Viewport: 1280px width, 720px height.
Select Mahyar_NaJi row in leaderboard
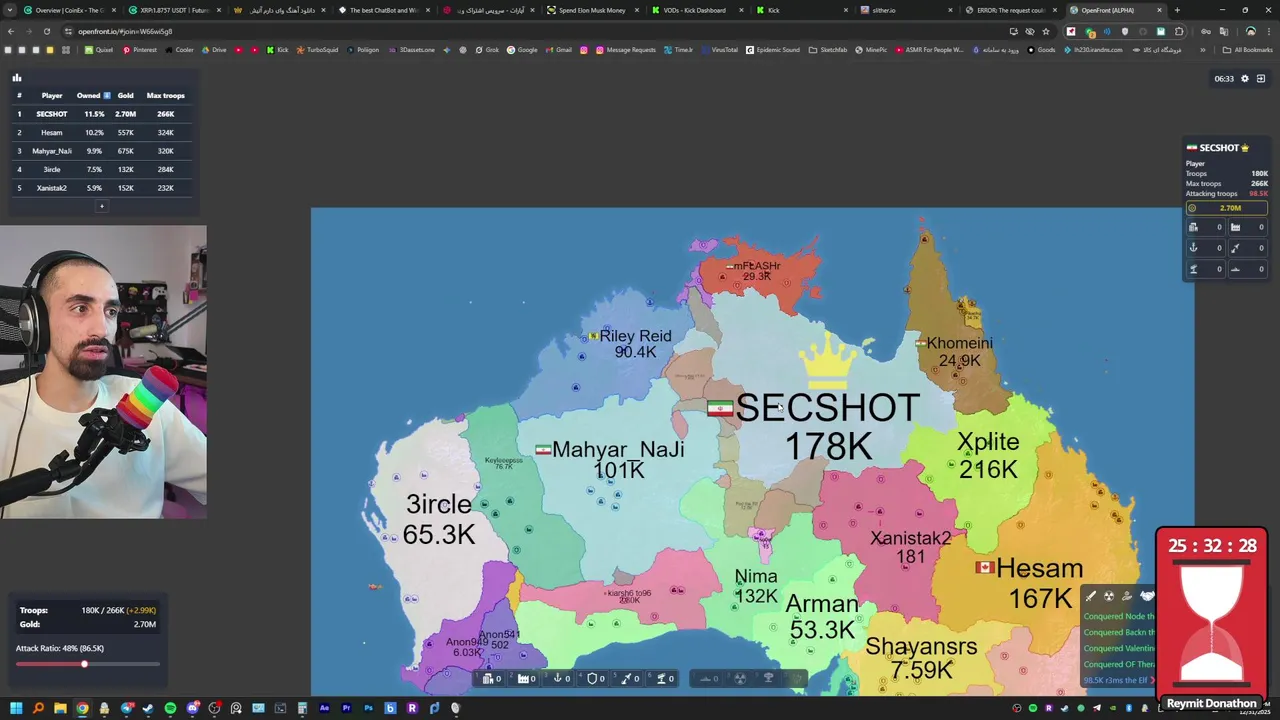pyautogui.click(x=100, y=151)
